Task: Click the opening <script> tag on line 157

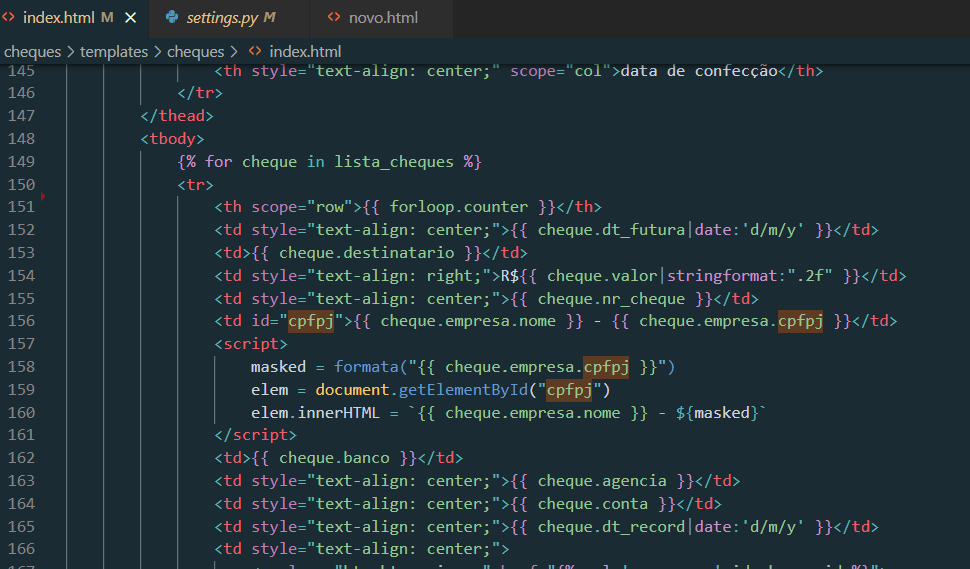Action: pos(251,344)
